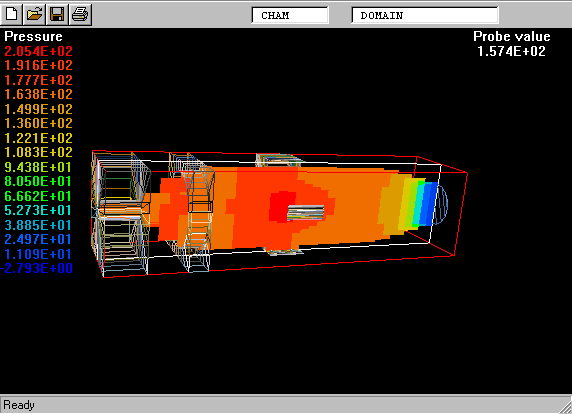Image resolution: width=572 pixels, height=414 pixels.
Task: Click the probe reading 1.574E+02
Action: pos(511,51)
